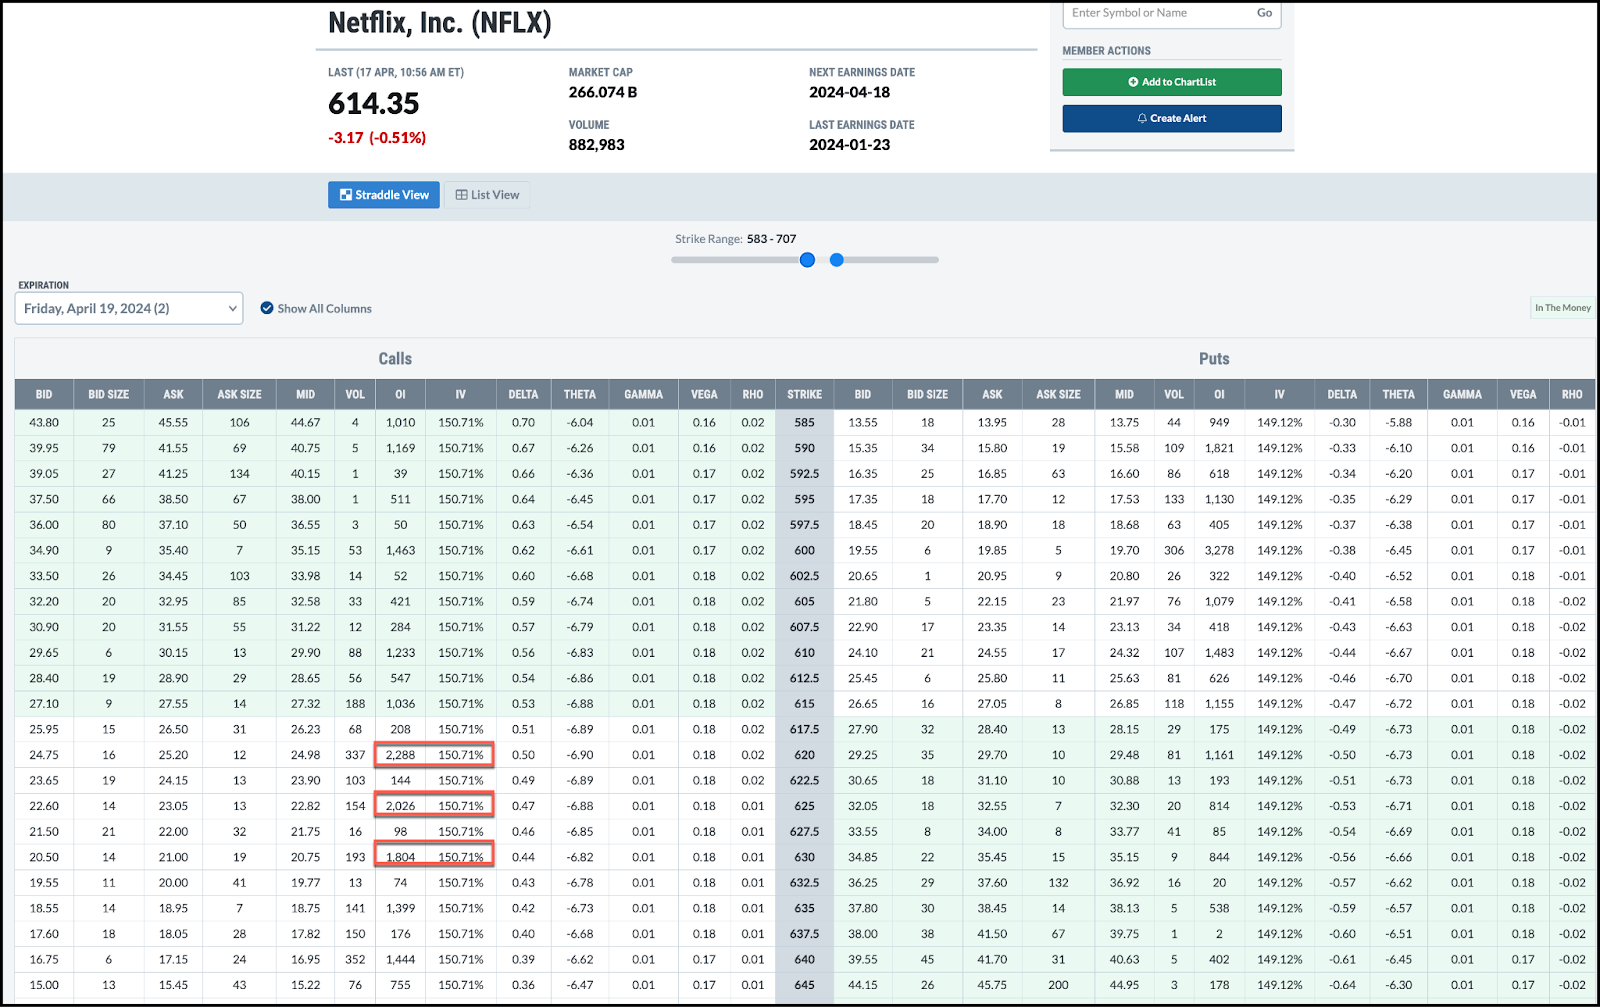Switch to List View tab
This screenshot has height=1007, width=1600.
coord(488,195)
